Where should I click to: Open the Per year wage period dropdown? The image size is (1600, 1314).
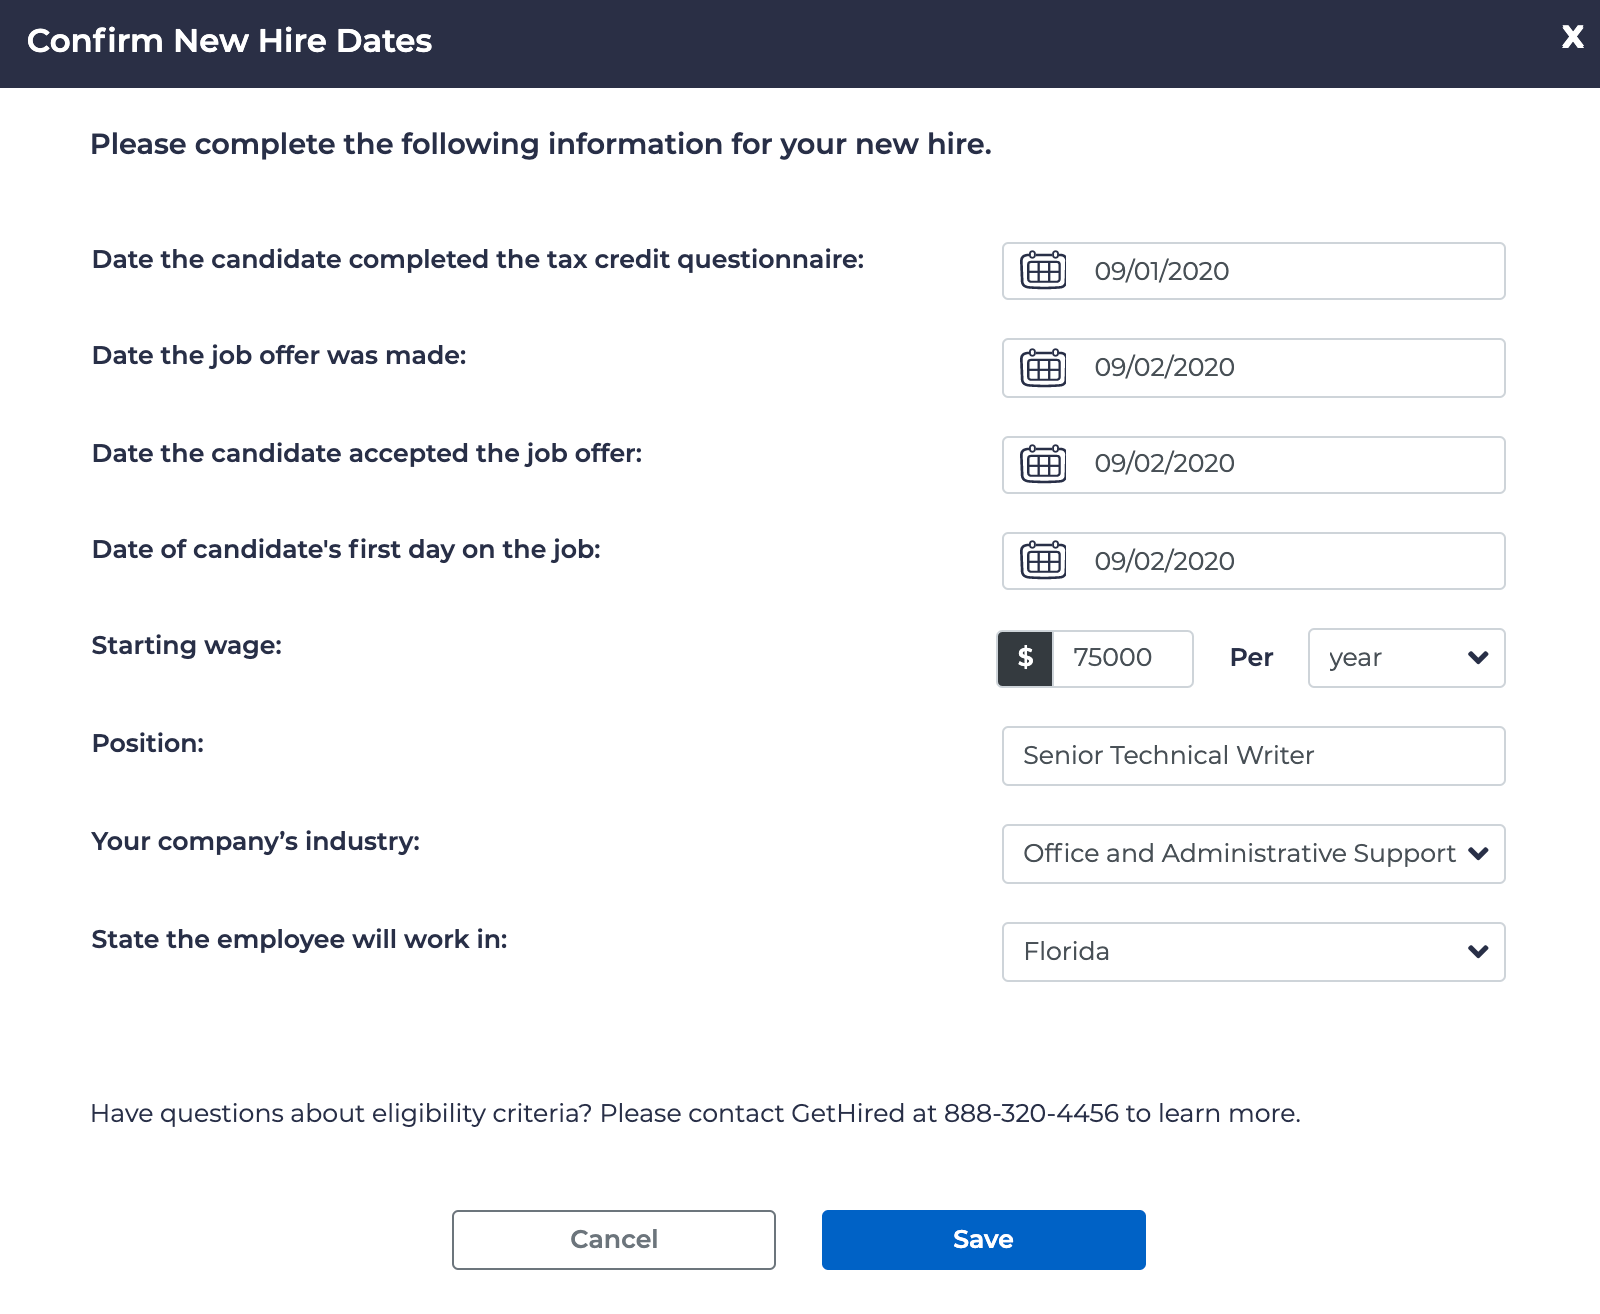point(1406,658)
